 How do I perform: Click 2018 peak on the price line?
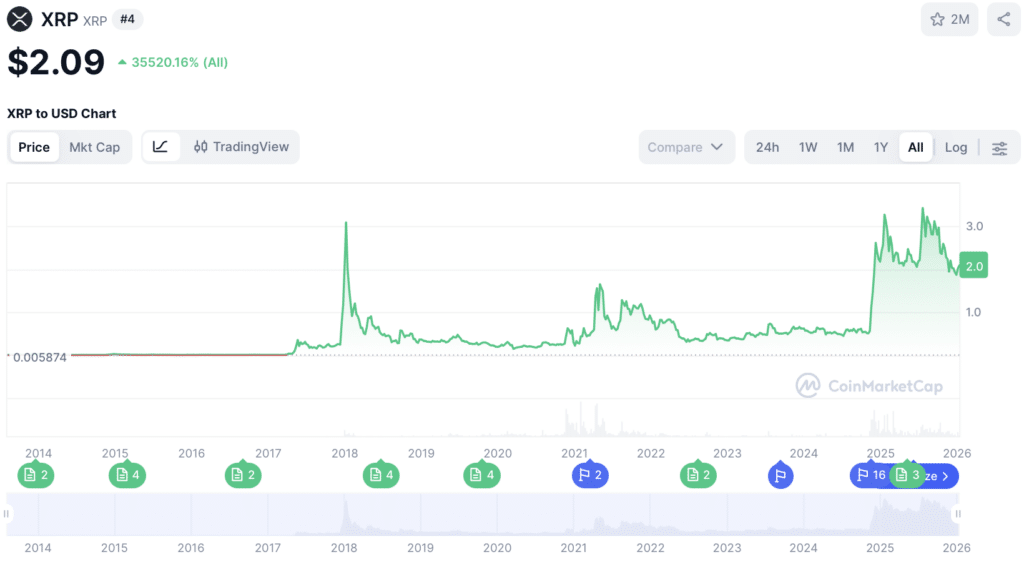[x=346, y=223]
